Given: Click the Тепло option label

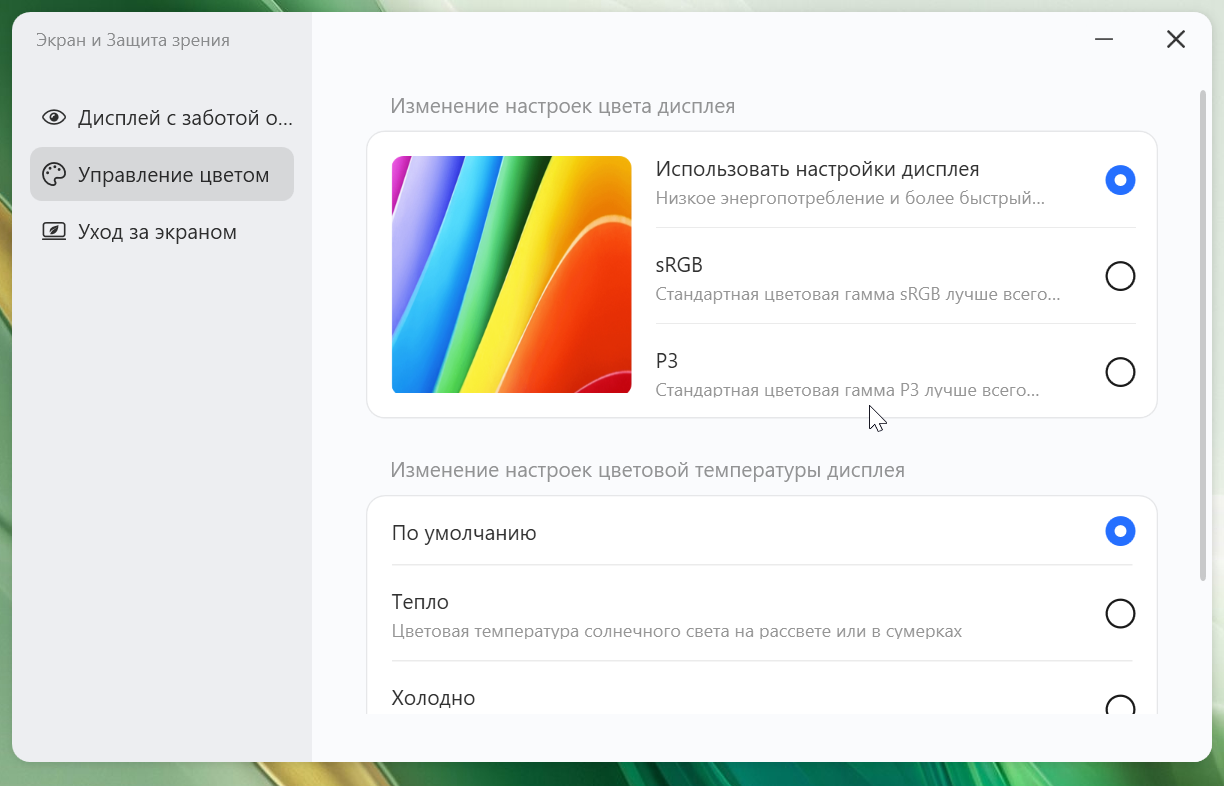Looking at the screenshot, I should (x=420, y=602).
